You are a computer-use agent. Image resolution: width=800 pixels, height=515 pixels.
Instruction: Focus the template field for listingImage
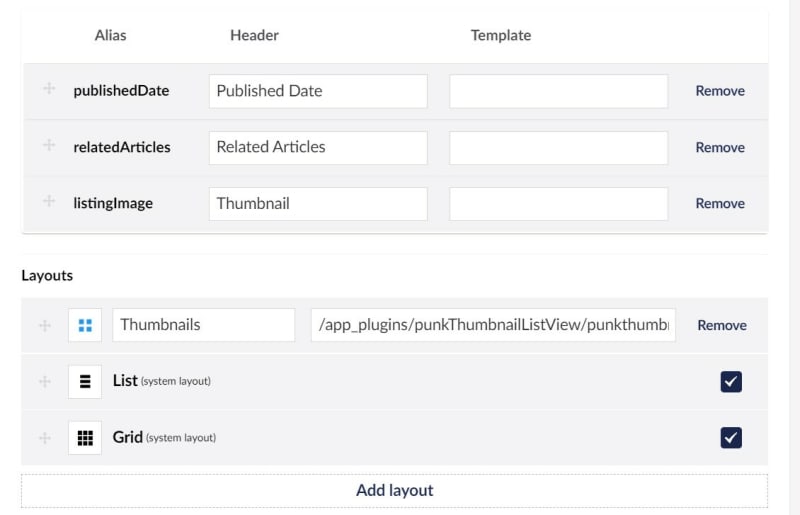(559, 204)
